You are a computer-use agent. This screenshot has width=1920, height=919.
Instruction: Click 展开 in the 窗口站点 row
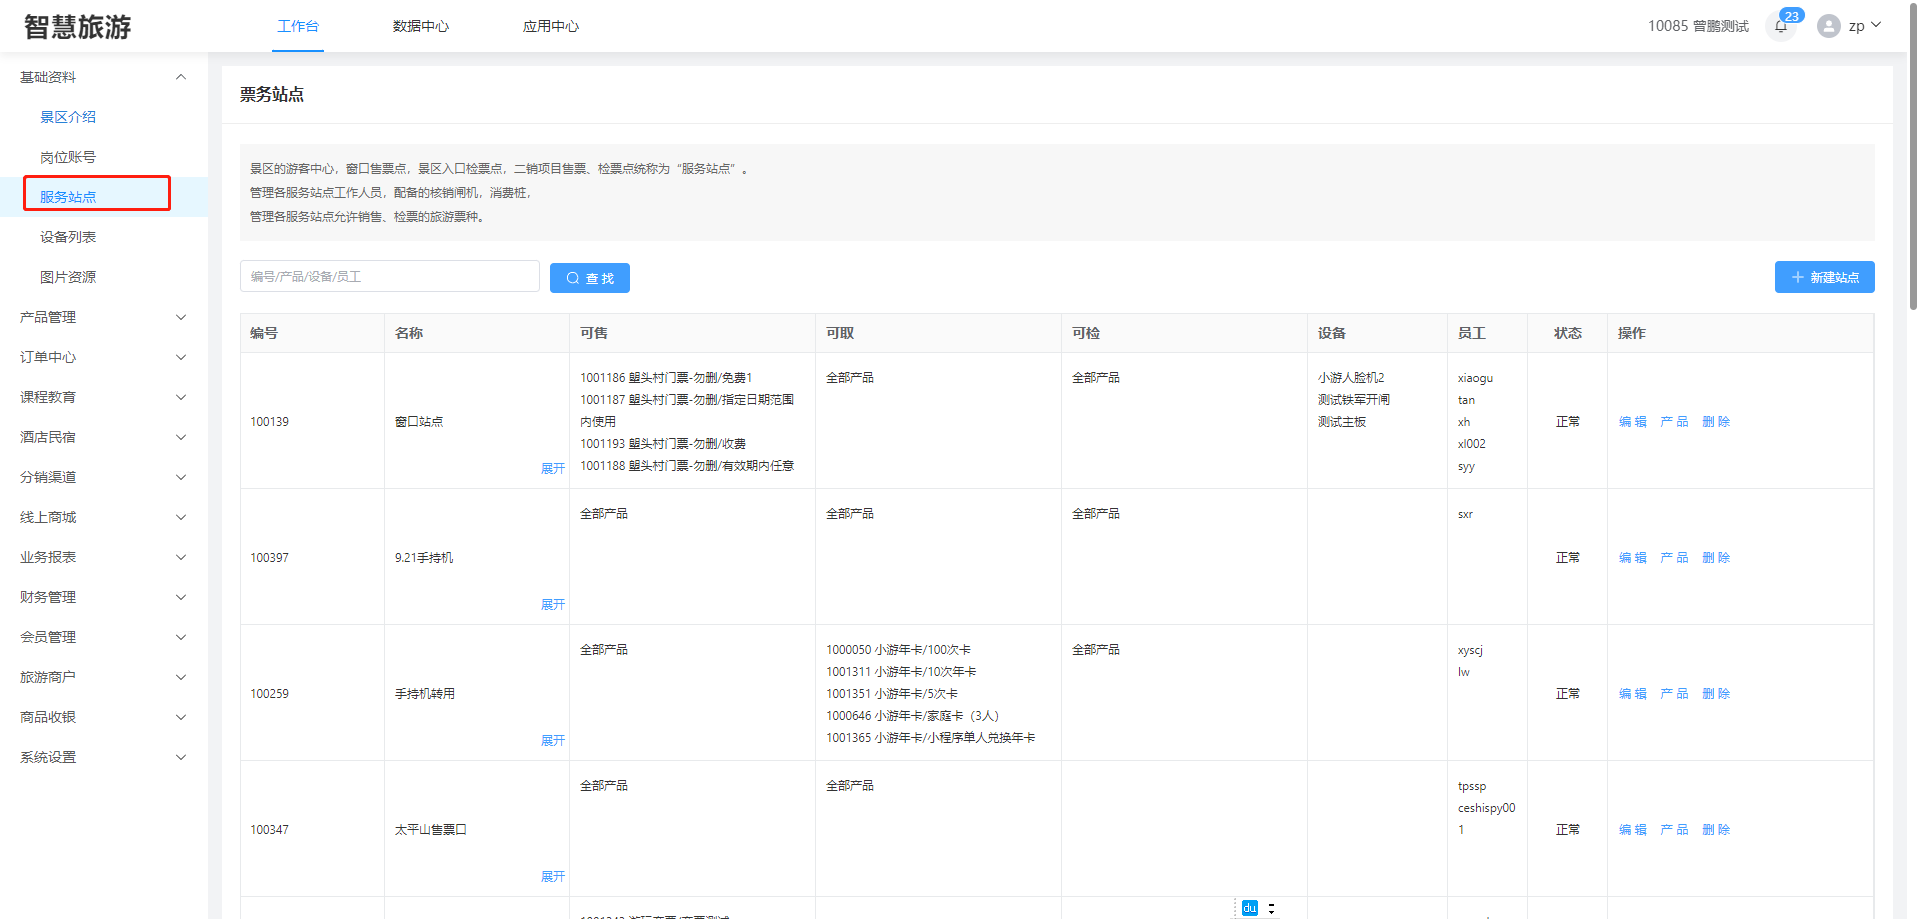click(x=552, y=468)
